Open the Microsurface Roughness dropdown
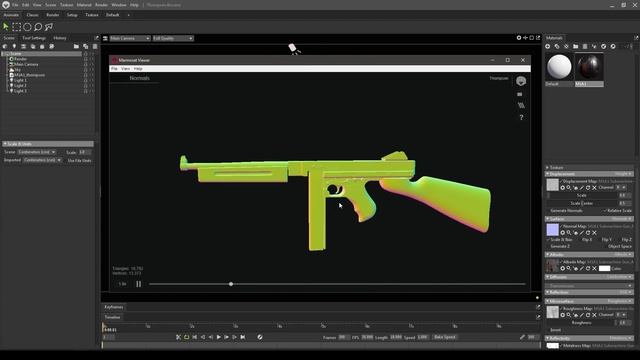This screenshot has width=640, height=360. pyautogui.click(x=619, y=301)
